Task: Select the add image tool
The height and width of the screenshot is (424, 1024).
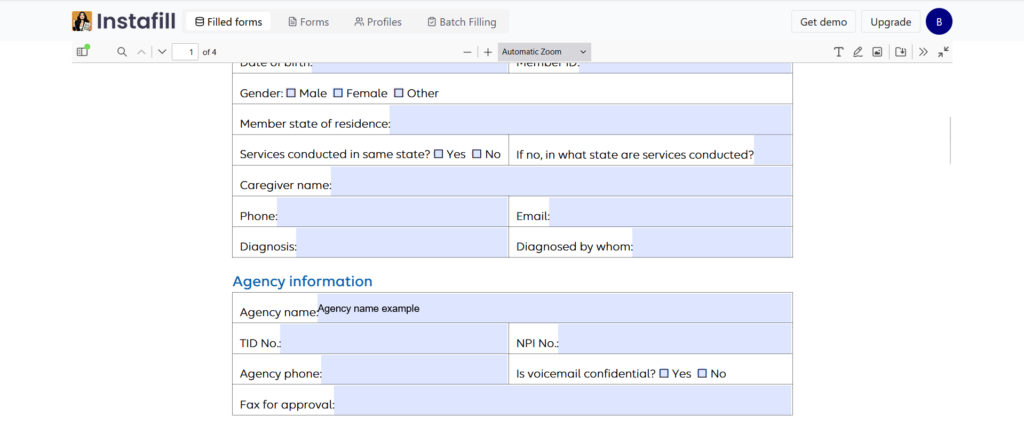Action: (x=877, y=52)
